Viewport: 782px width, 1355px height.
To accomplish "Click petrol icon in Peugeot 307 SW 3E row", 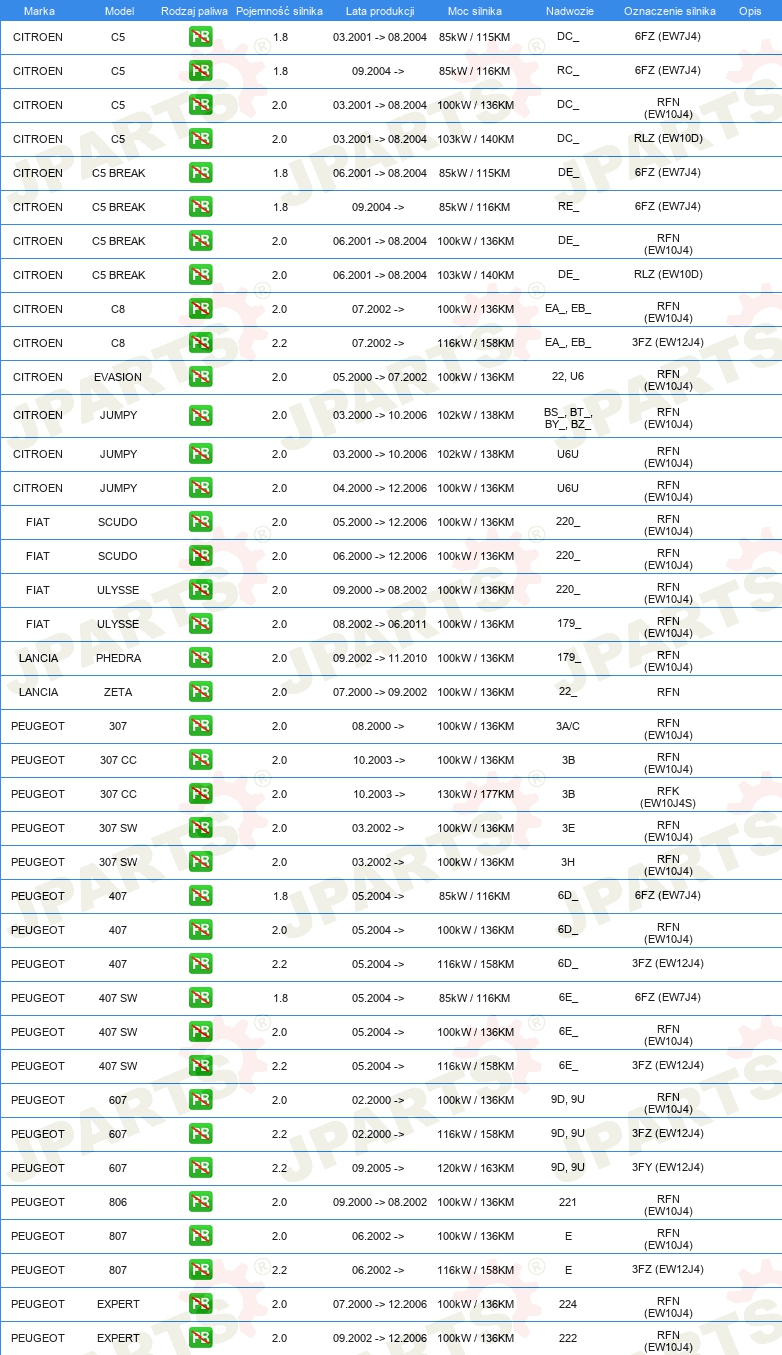I will [201, 828].
